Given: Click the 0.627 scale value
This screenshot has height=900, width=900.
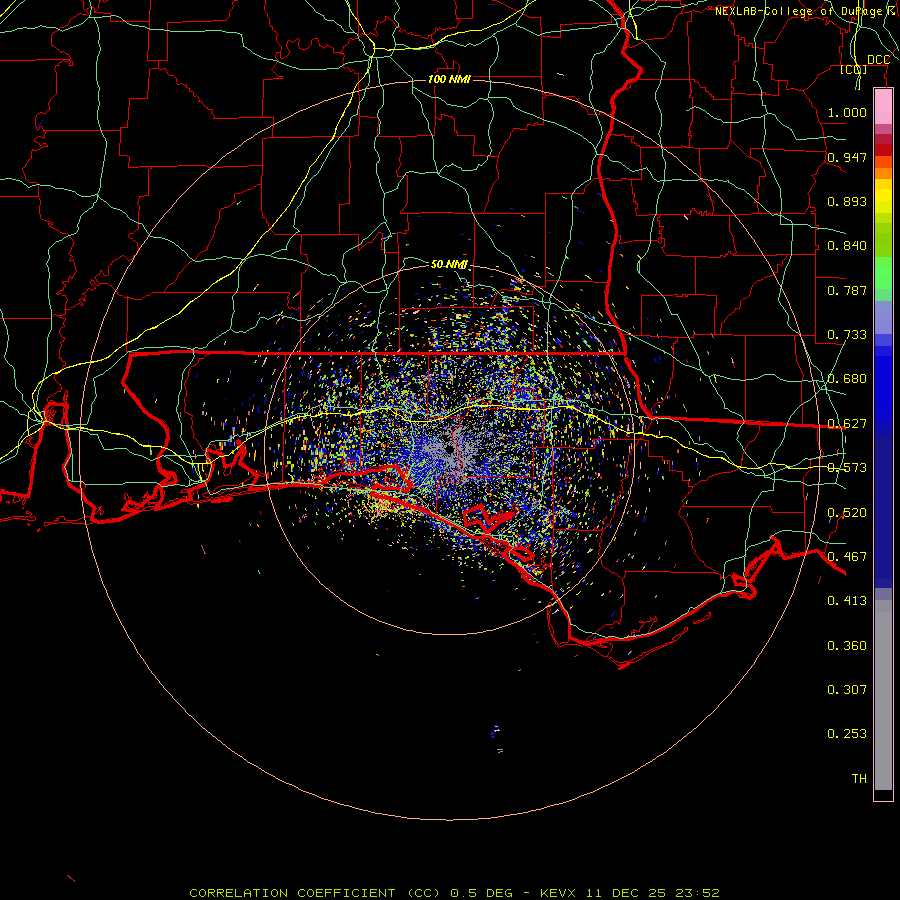Looking at the screenshot, I should pyautogui.click(x=847, y=424).
